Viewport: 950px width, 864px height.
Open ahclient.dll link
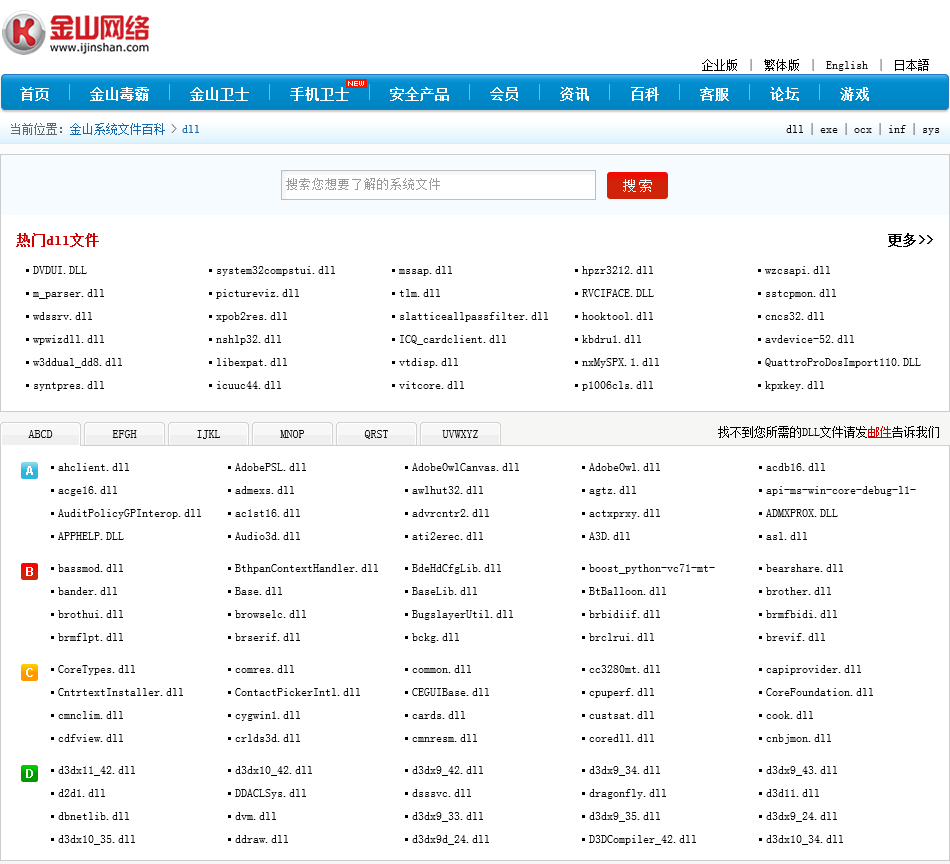pyautogui.click(x=93, y=467)
